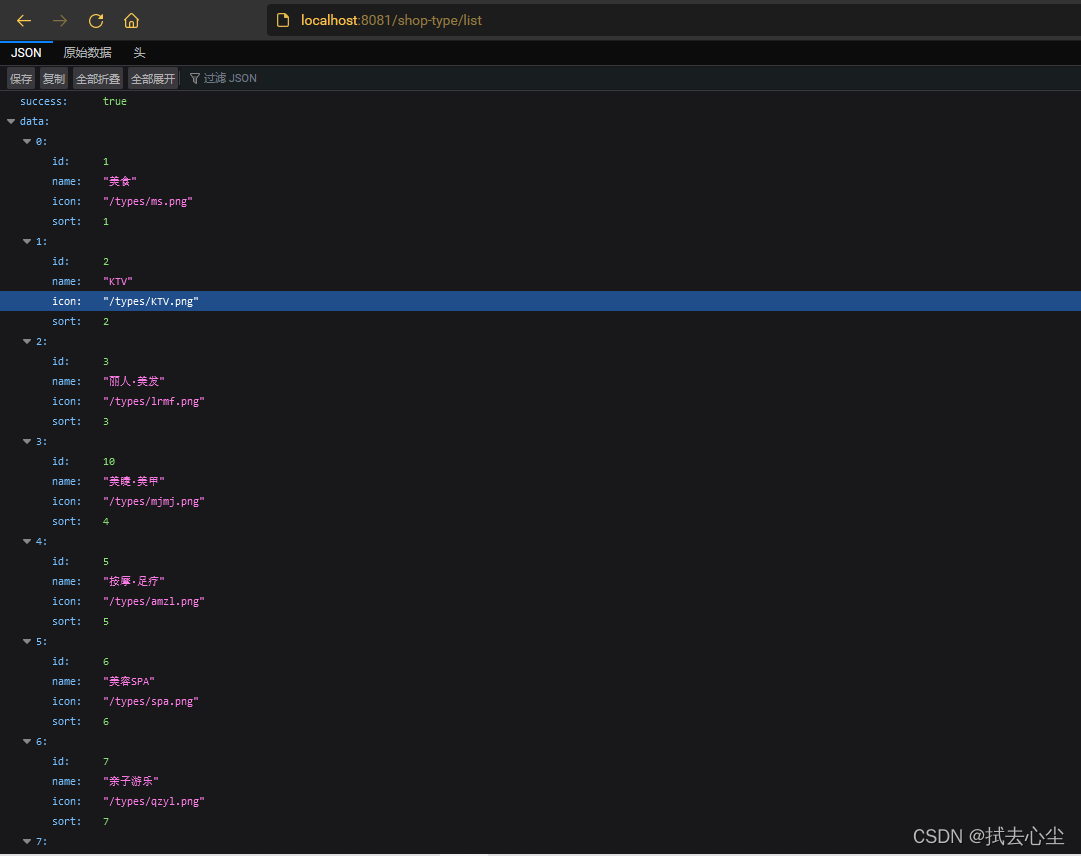This screenshot has width=1081, height=856.
Task: Collapse array item 4
Action: (x=27, y=541)
